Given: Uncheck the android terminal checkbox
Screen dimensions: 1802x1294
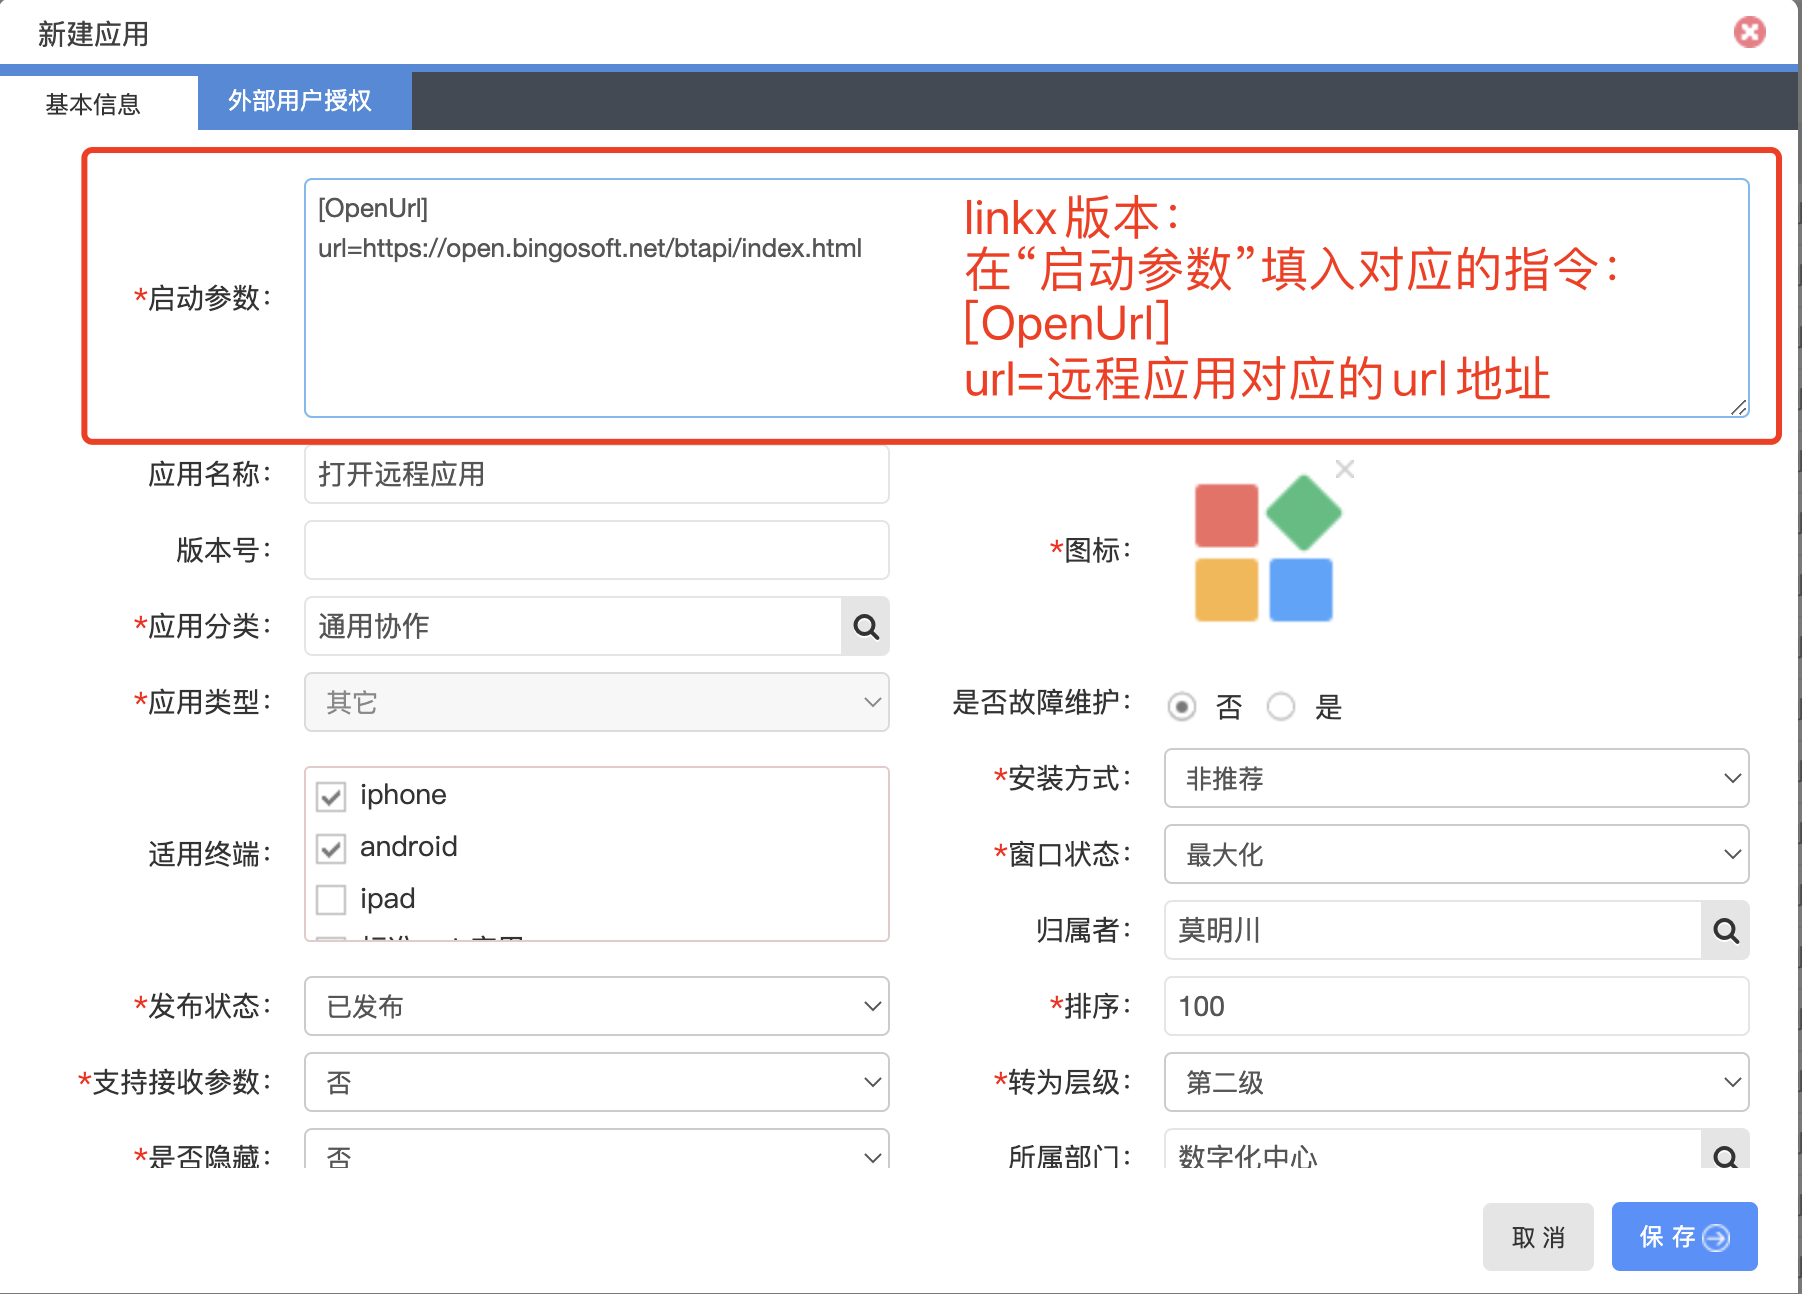Looking at the screenshot, I should click(x=331, y=848).
